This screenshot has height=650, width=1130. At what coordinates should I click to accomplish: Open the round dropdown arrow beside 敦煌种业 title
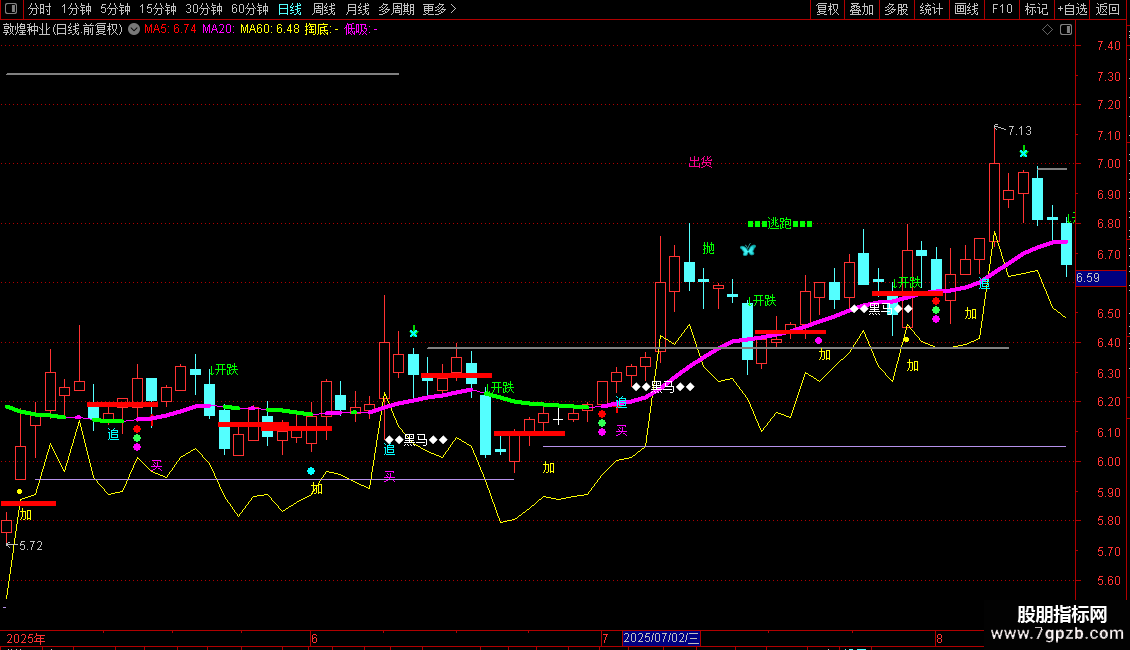134,30
